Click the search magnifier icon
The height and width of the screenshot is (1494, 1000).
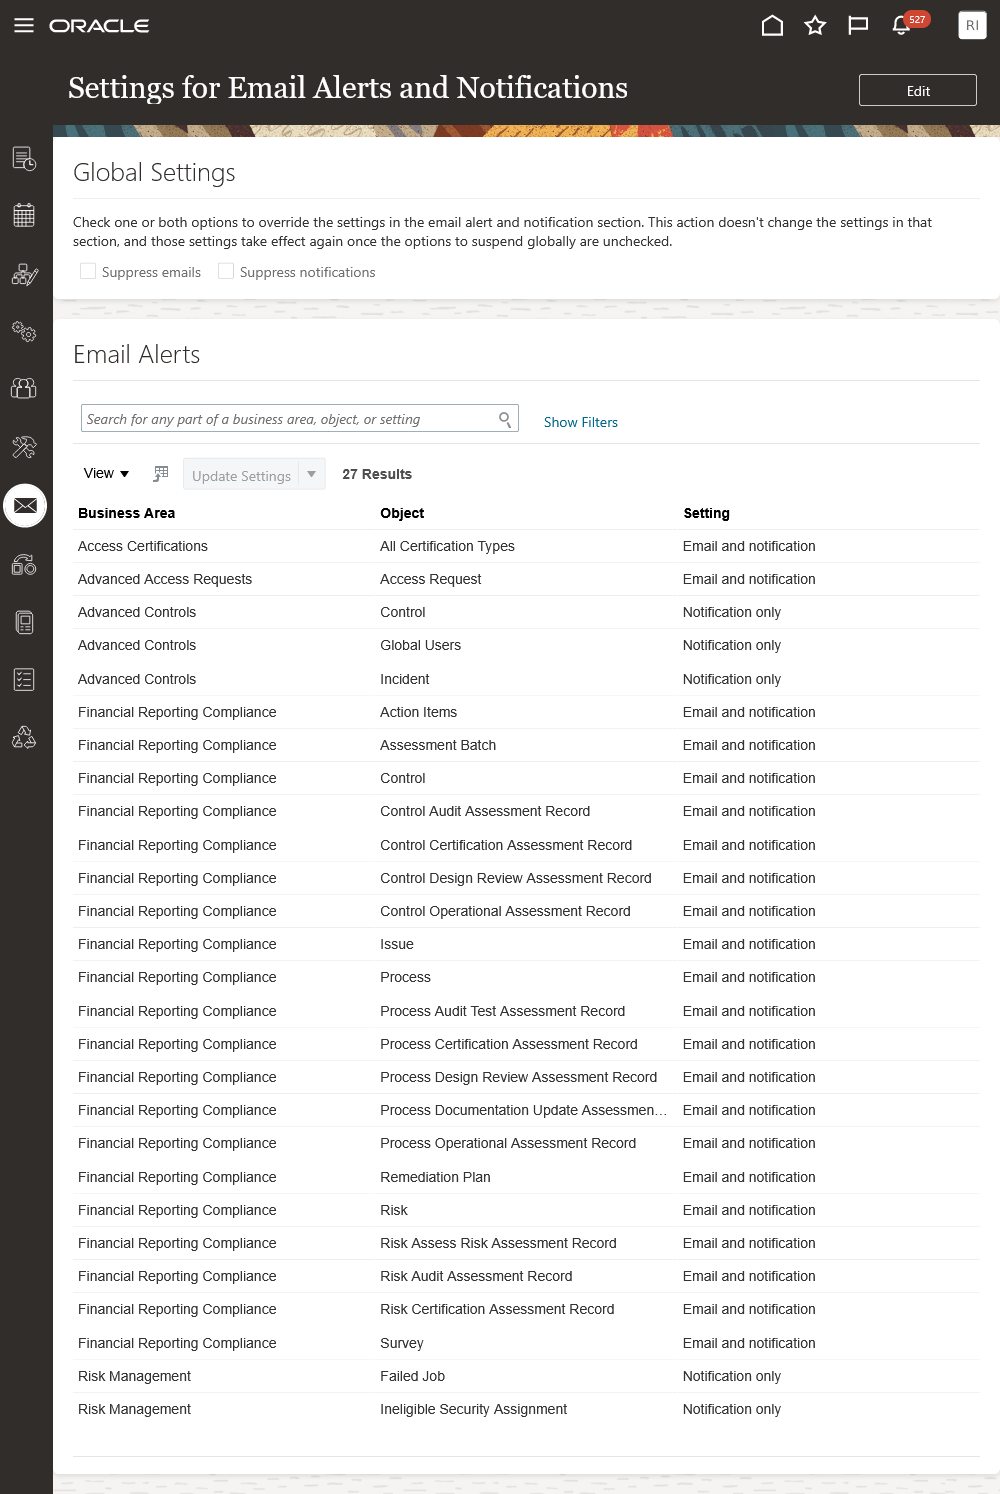[505, 419]
